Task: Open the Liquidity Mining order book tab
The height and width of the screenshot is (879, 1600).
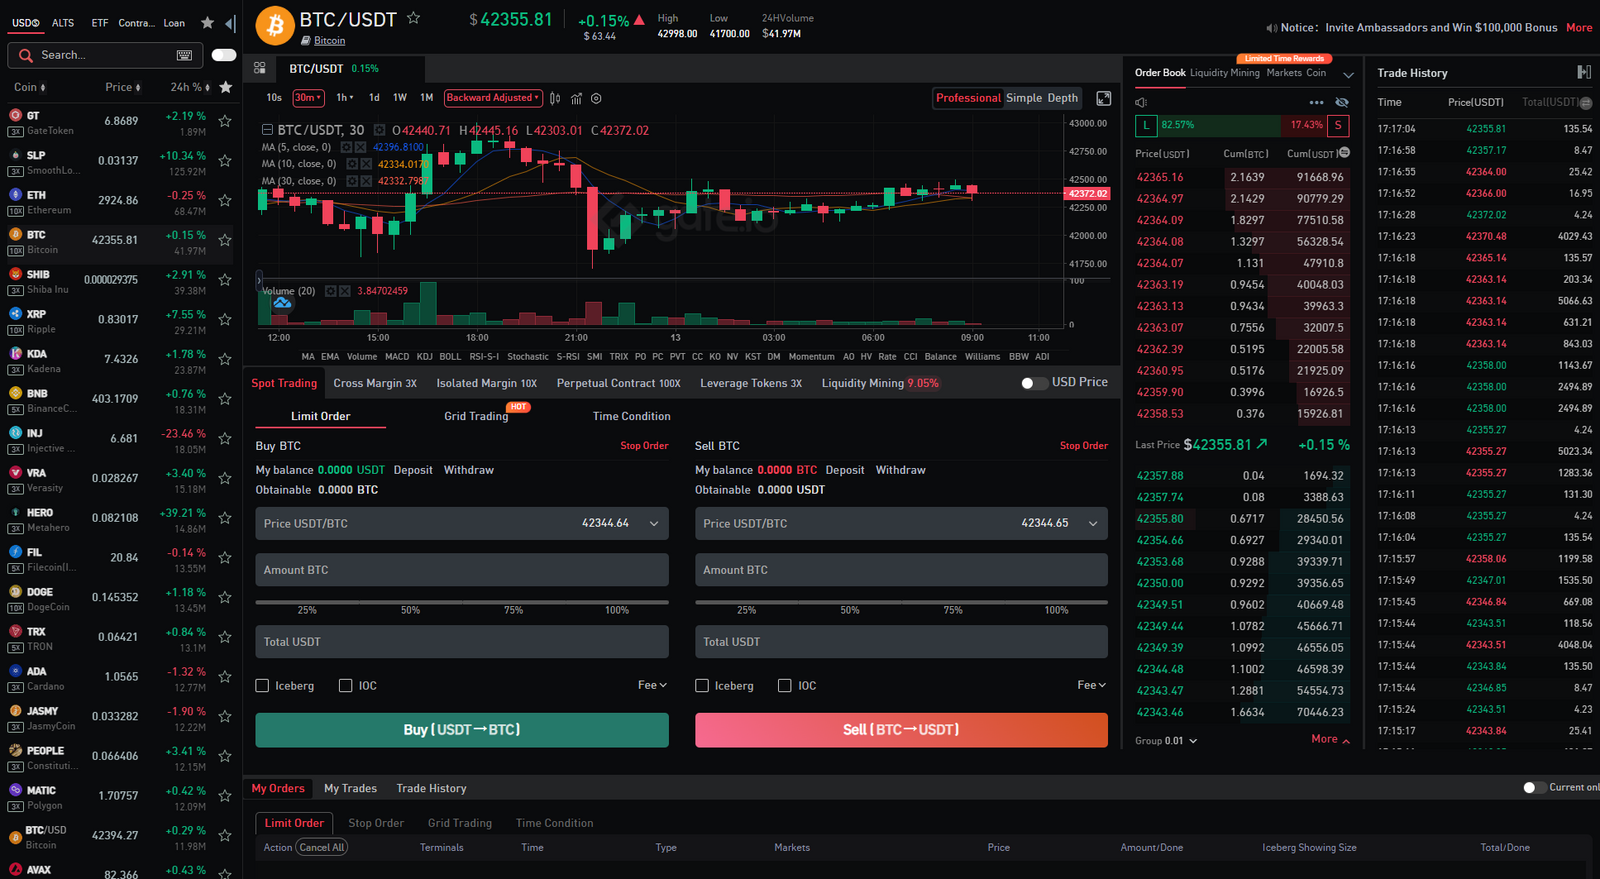Action: tap(1225, 73)
